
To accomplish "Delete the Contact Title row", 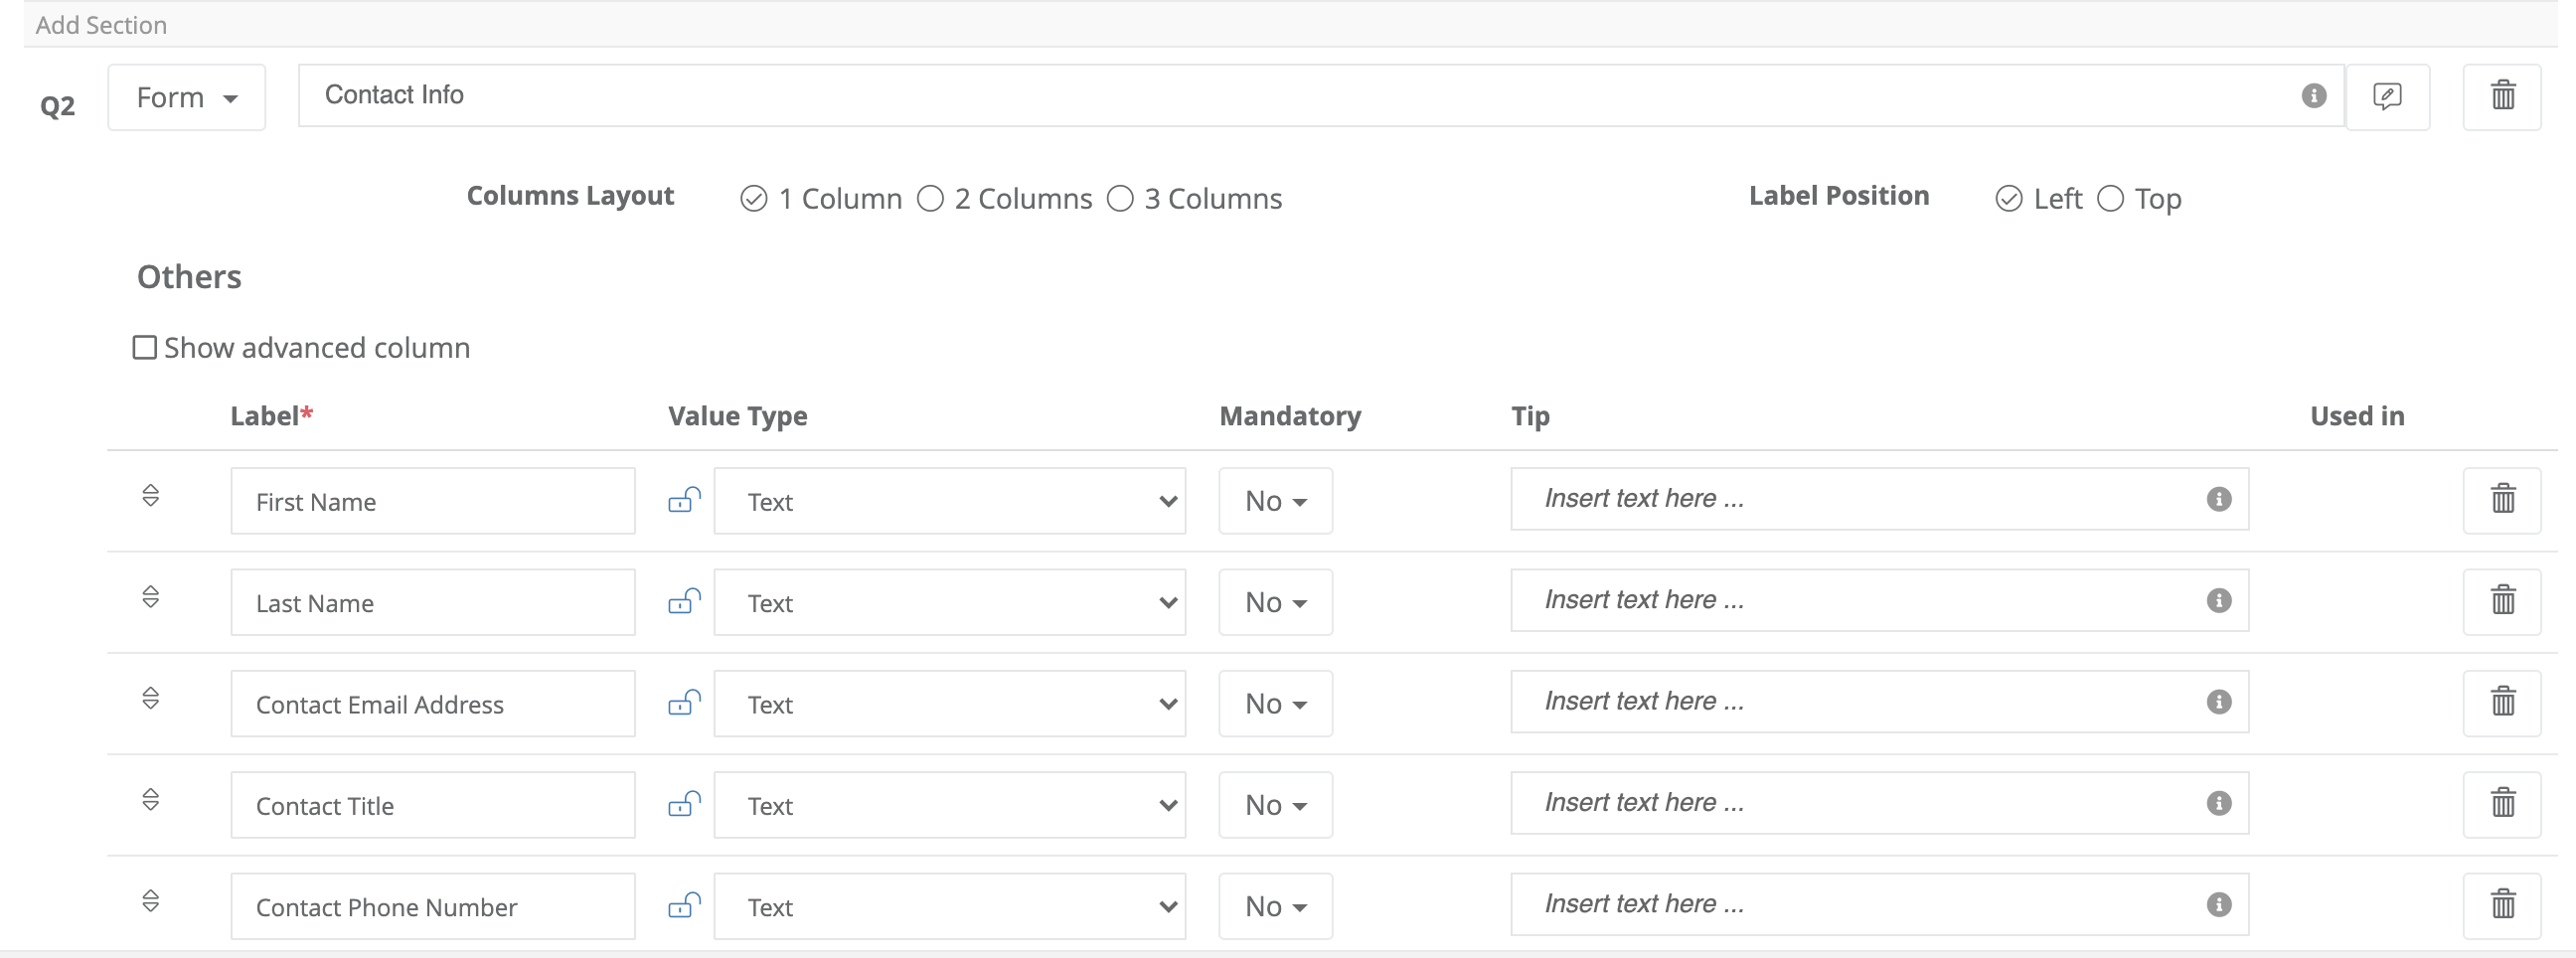I will coord(2502,803).
